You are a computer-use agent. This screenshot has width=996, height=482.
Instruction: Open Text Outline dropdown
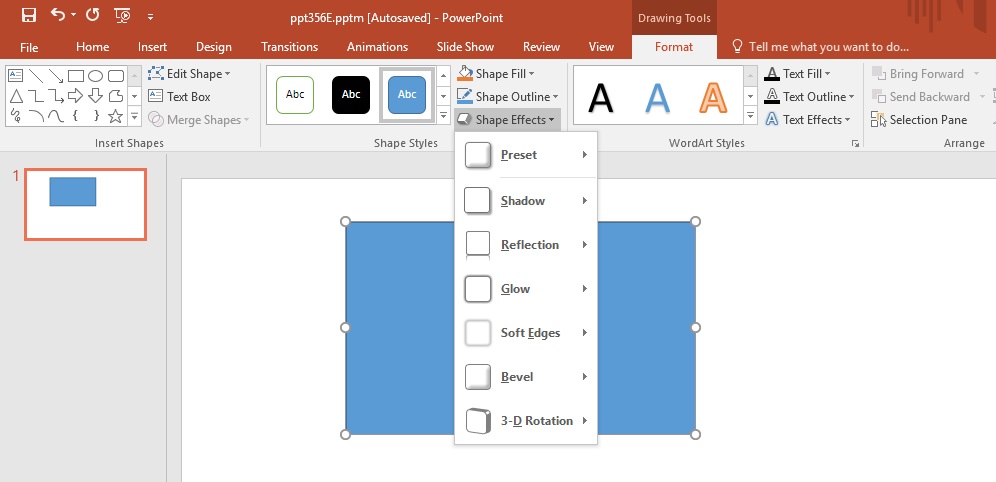[x=809, y=97]
